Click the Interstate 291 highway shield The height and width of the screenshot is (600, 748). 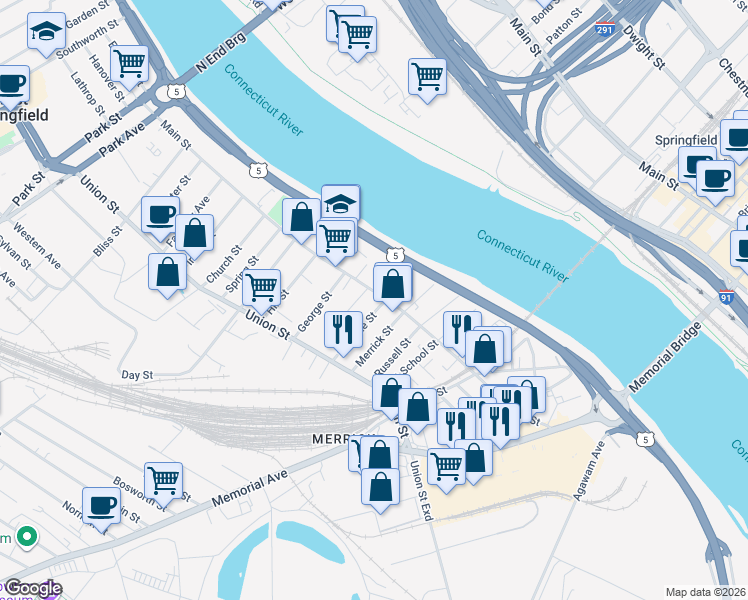604,30
